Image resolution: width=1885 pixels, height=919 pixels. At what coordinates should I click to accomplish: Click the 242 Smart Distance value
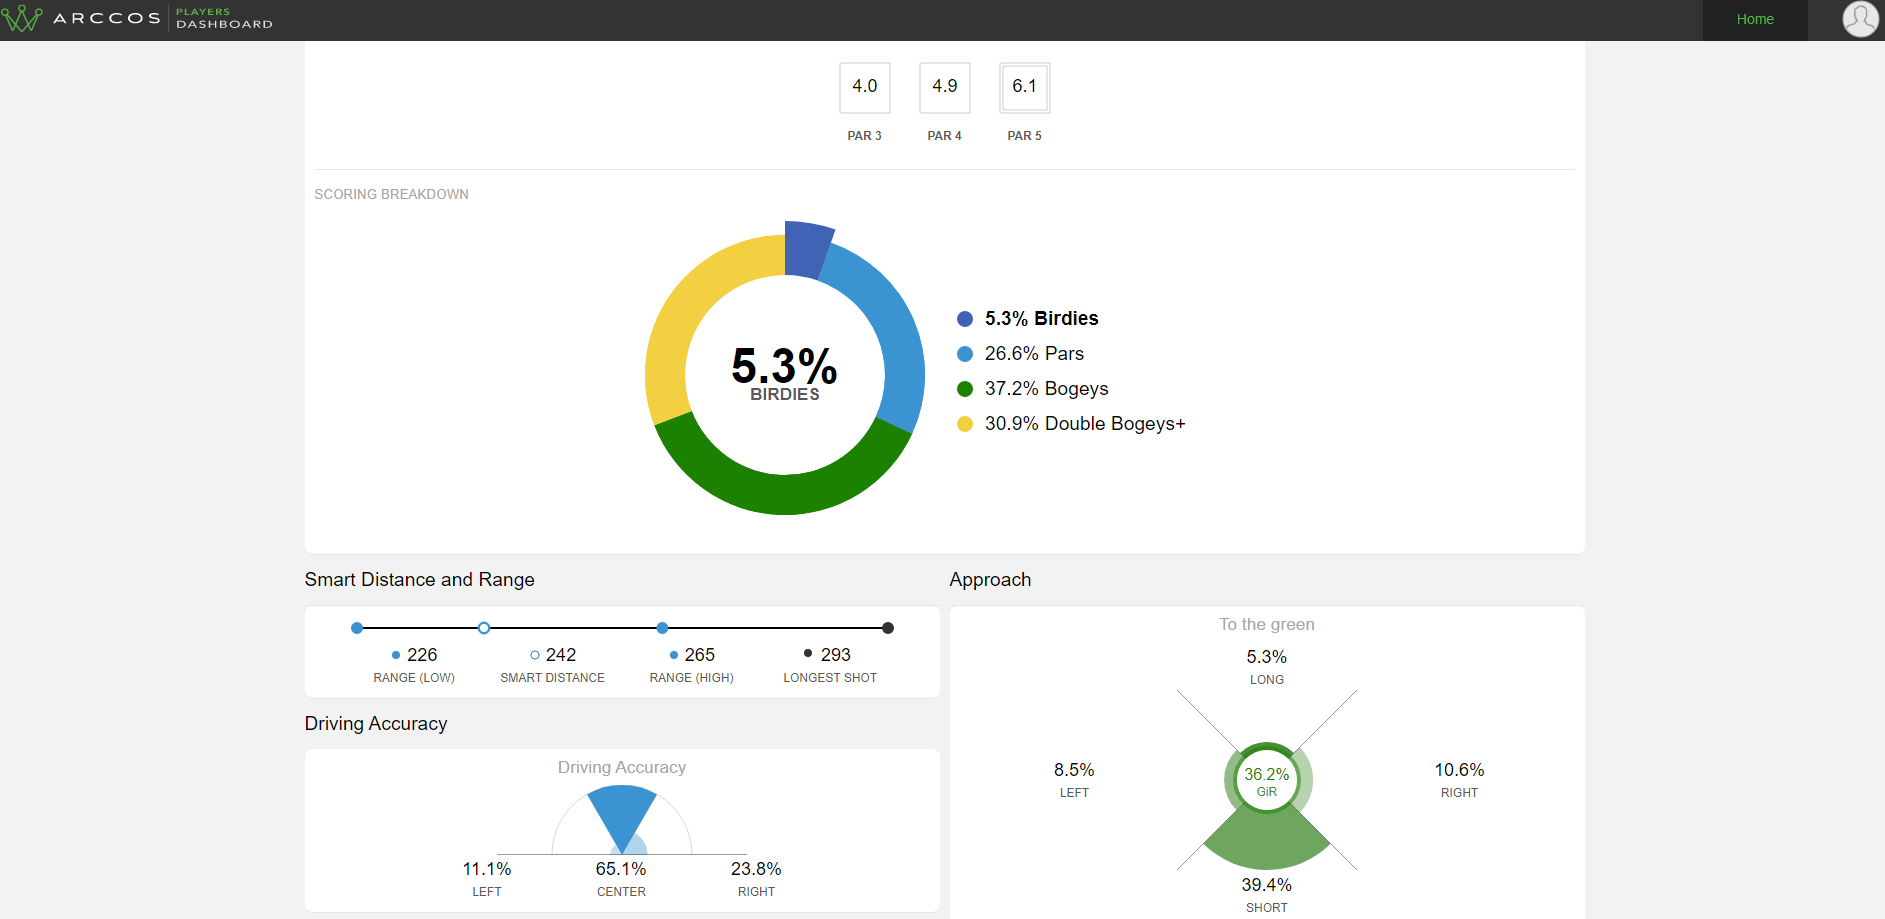click(561, 655)
